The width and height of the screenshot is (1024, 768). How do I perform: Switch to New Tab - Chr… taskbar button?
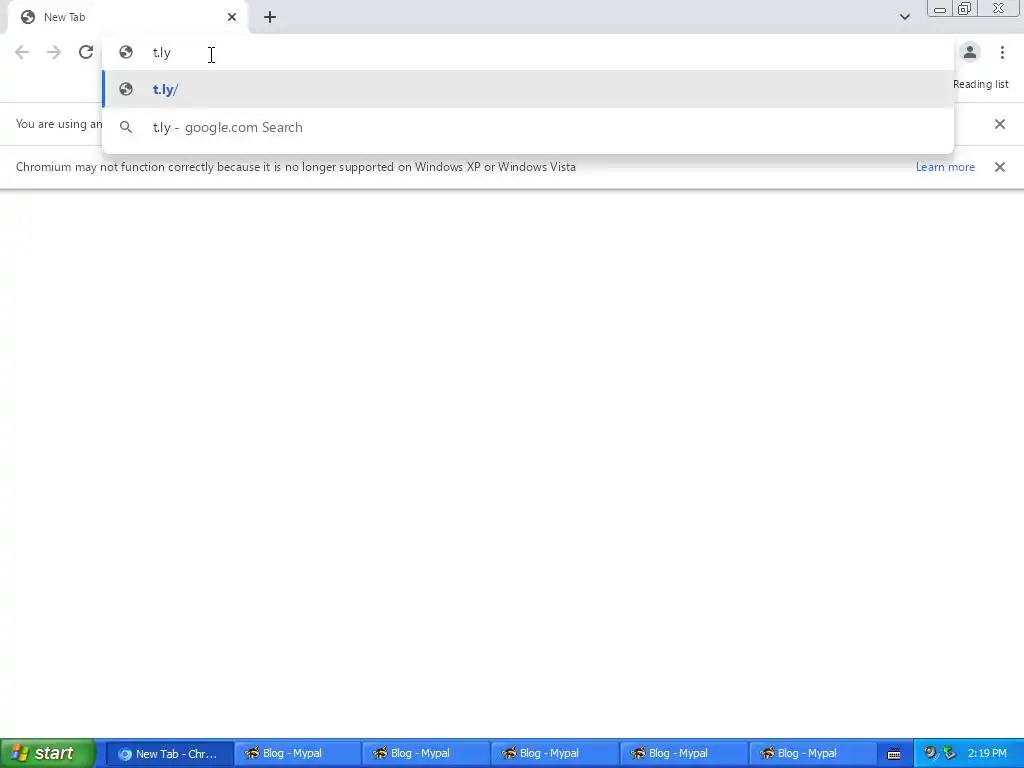(169, 754)
